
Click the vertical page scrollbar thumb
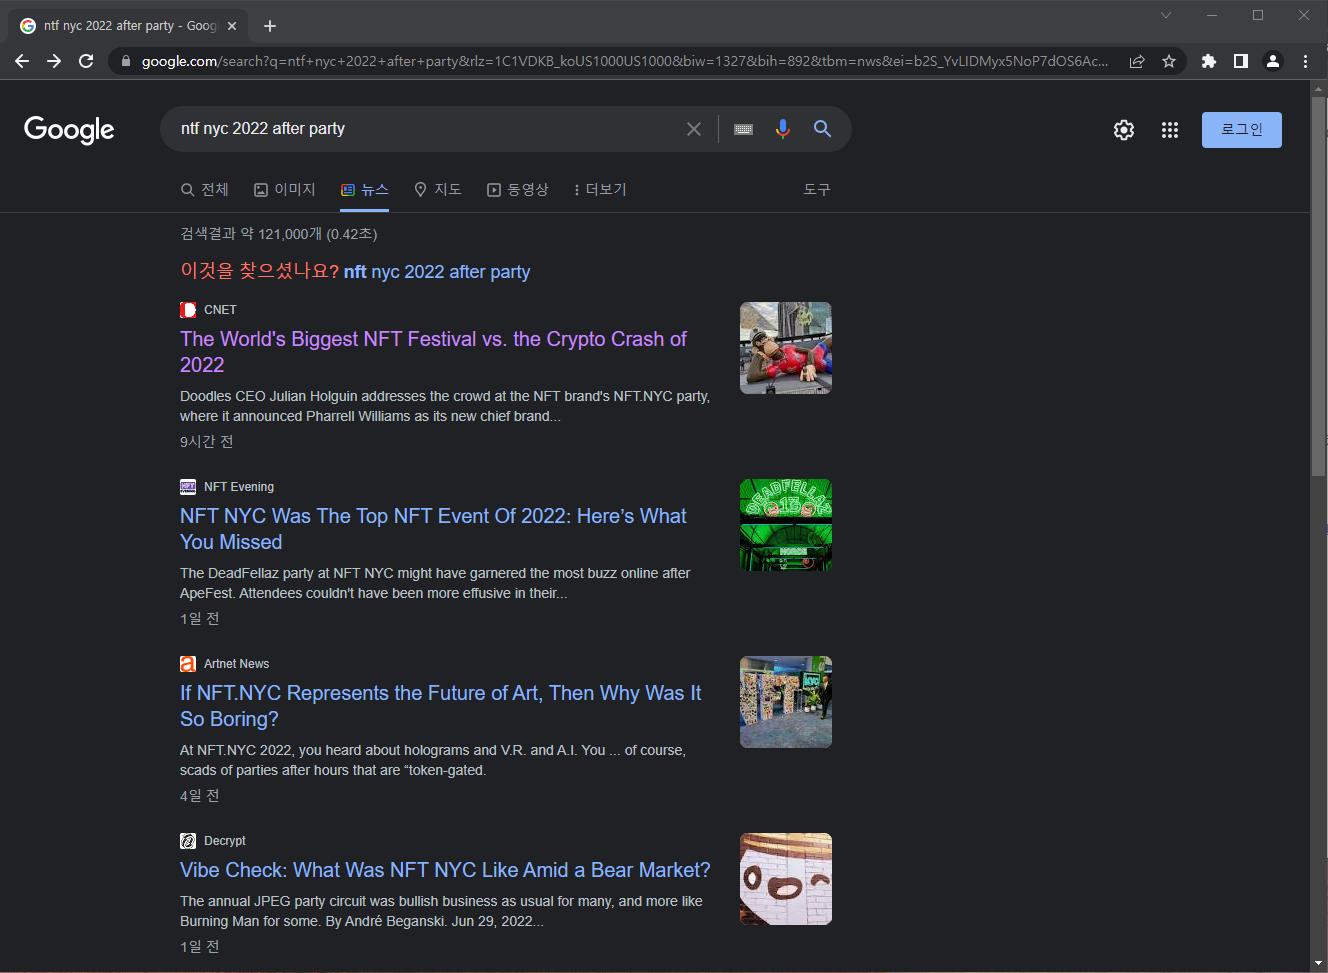tap(1319, 286)
